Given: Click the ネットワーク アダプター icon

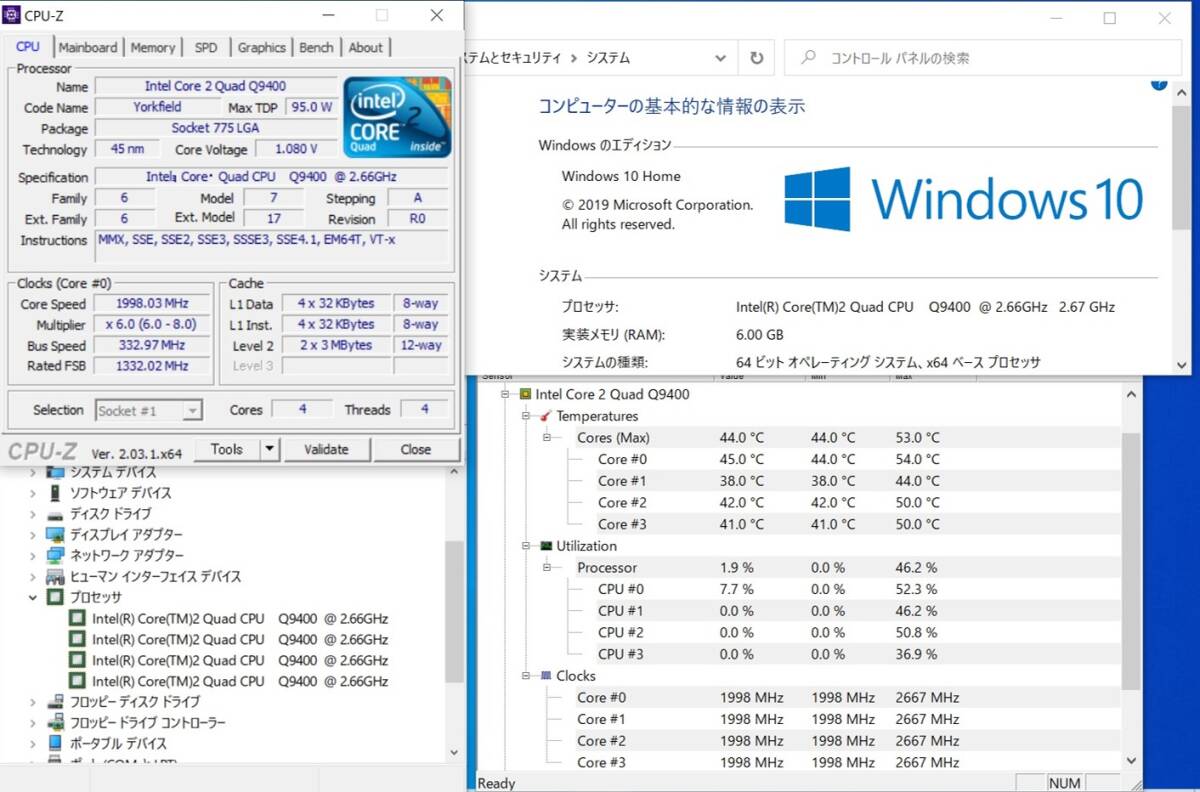Looking at the screenshot, I should coord(55,556).
